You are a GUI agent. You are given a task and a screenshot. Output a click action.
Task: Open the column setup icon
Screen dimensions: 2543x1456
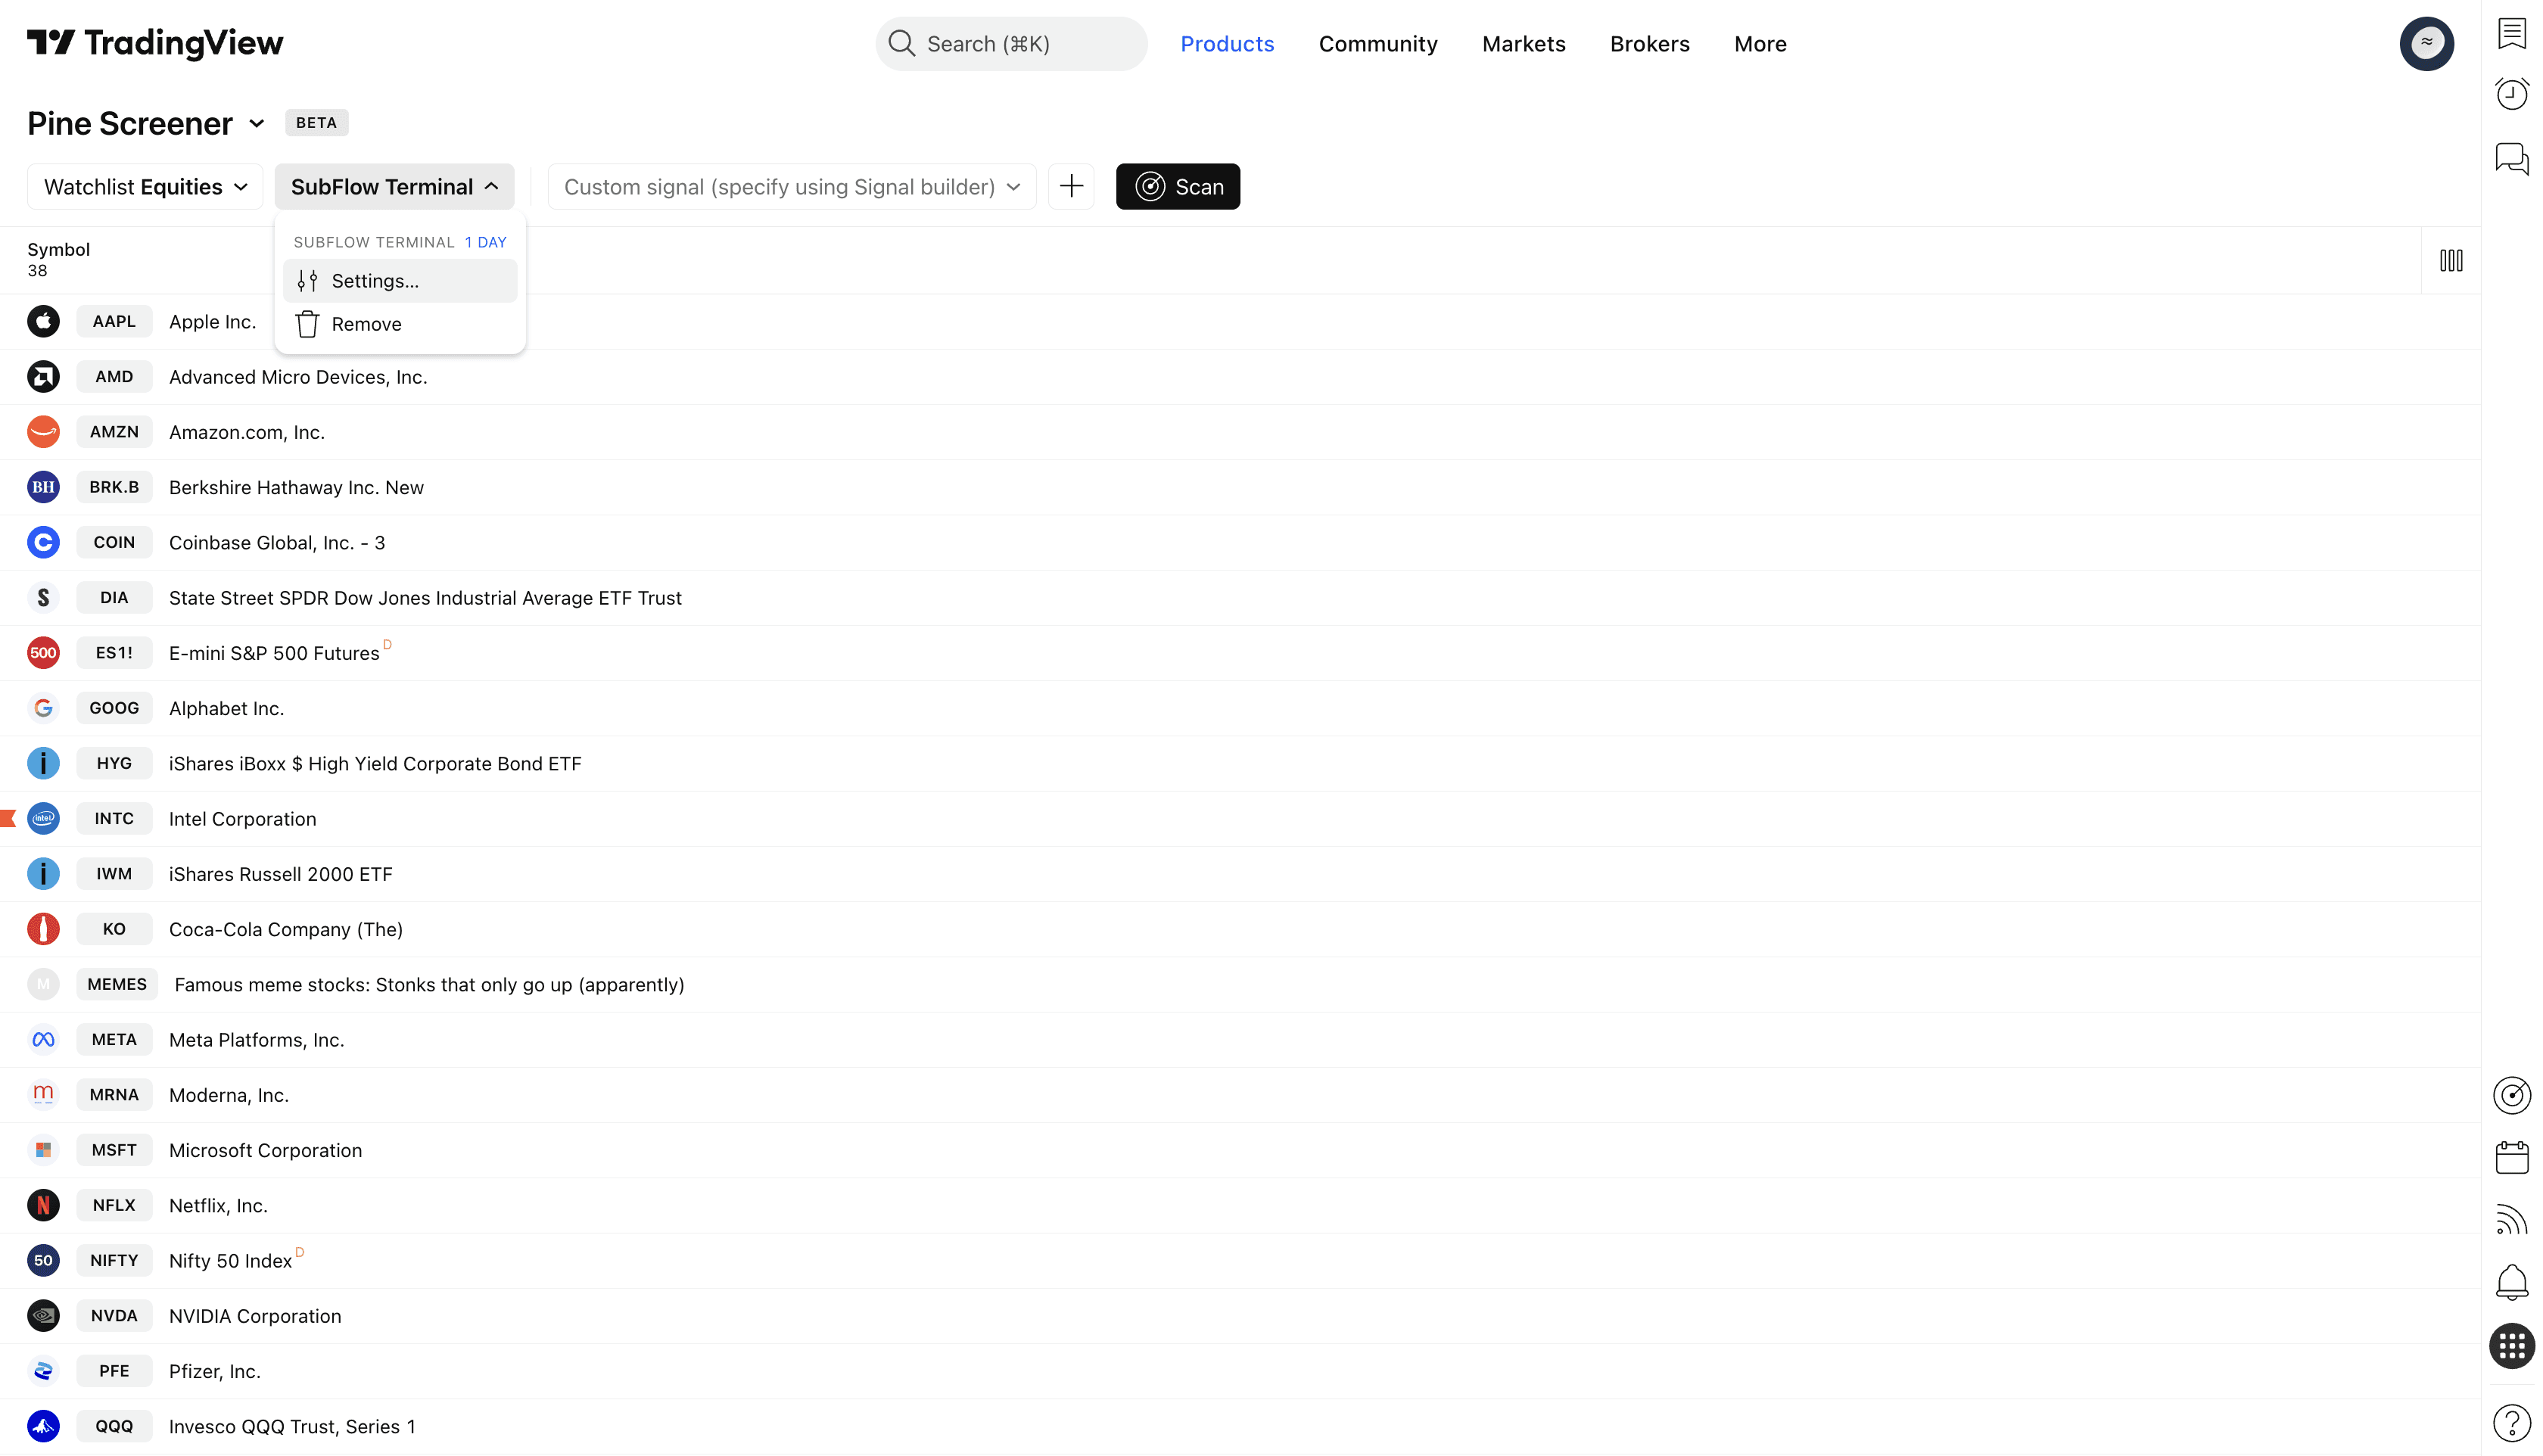[x=2450, y=260]
